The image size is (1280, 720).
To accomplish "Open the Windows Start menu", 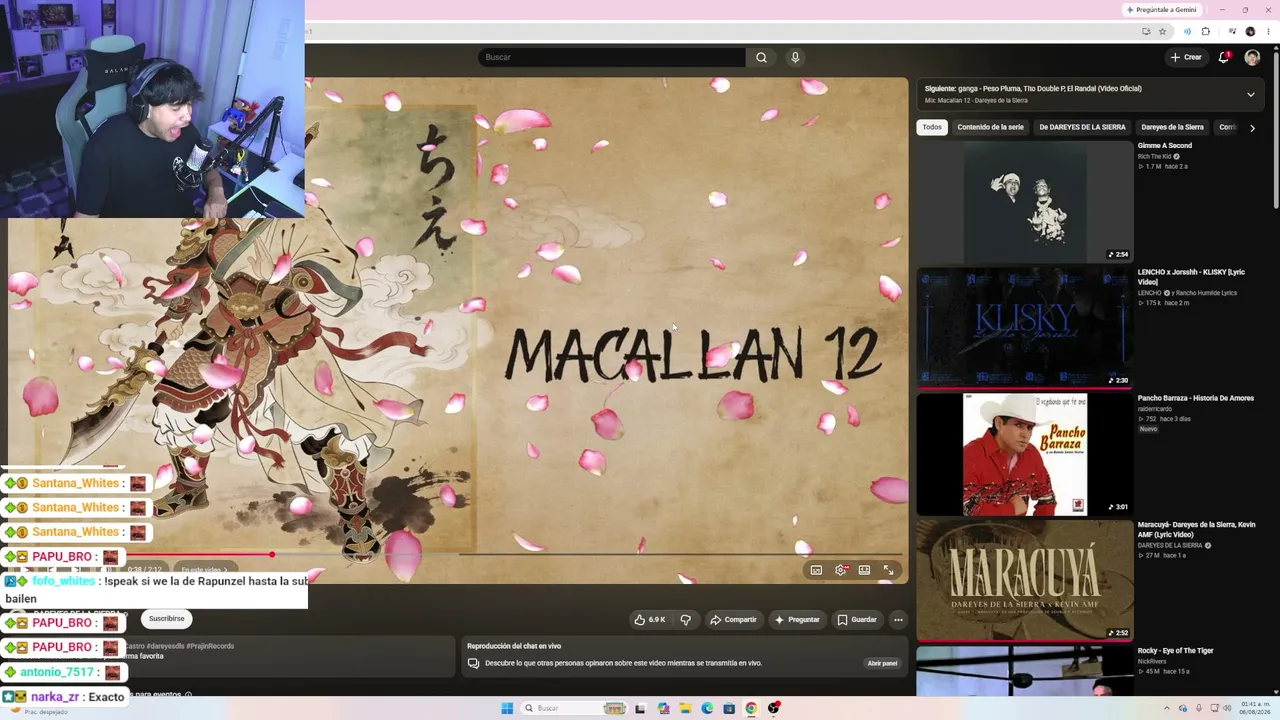I will pyautogui.click(x=507, y=708).
